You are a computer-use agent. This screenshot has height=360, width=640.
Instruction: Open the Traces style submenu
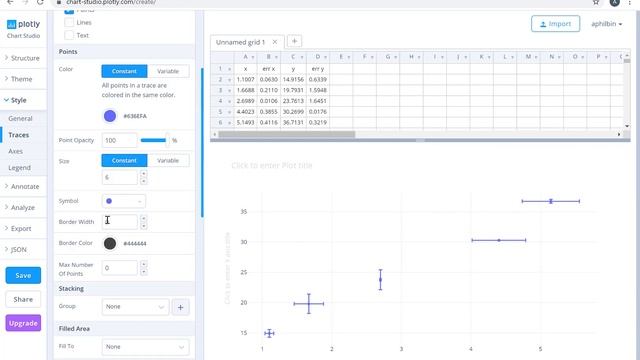tap(19, 135)
